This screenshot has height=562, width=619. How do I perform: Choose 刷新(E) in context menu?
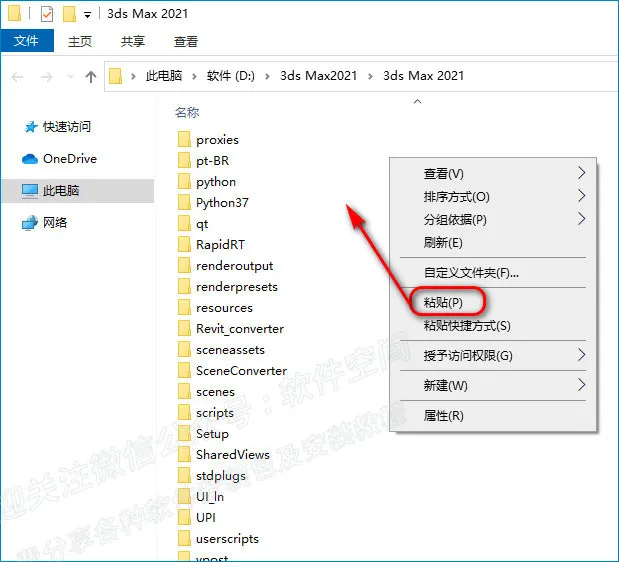pyautogui.click(x=493, y=242)
